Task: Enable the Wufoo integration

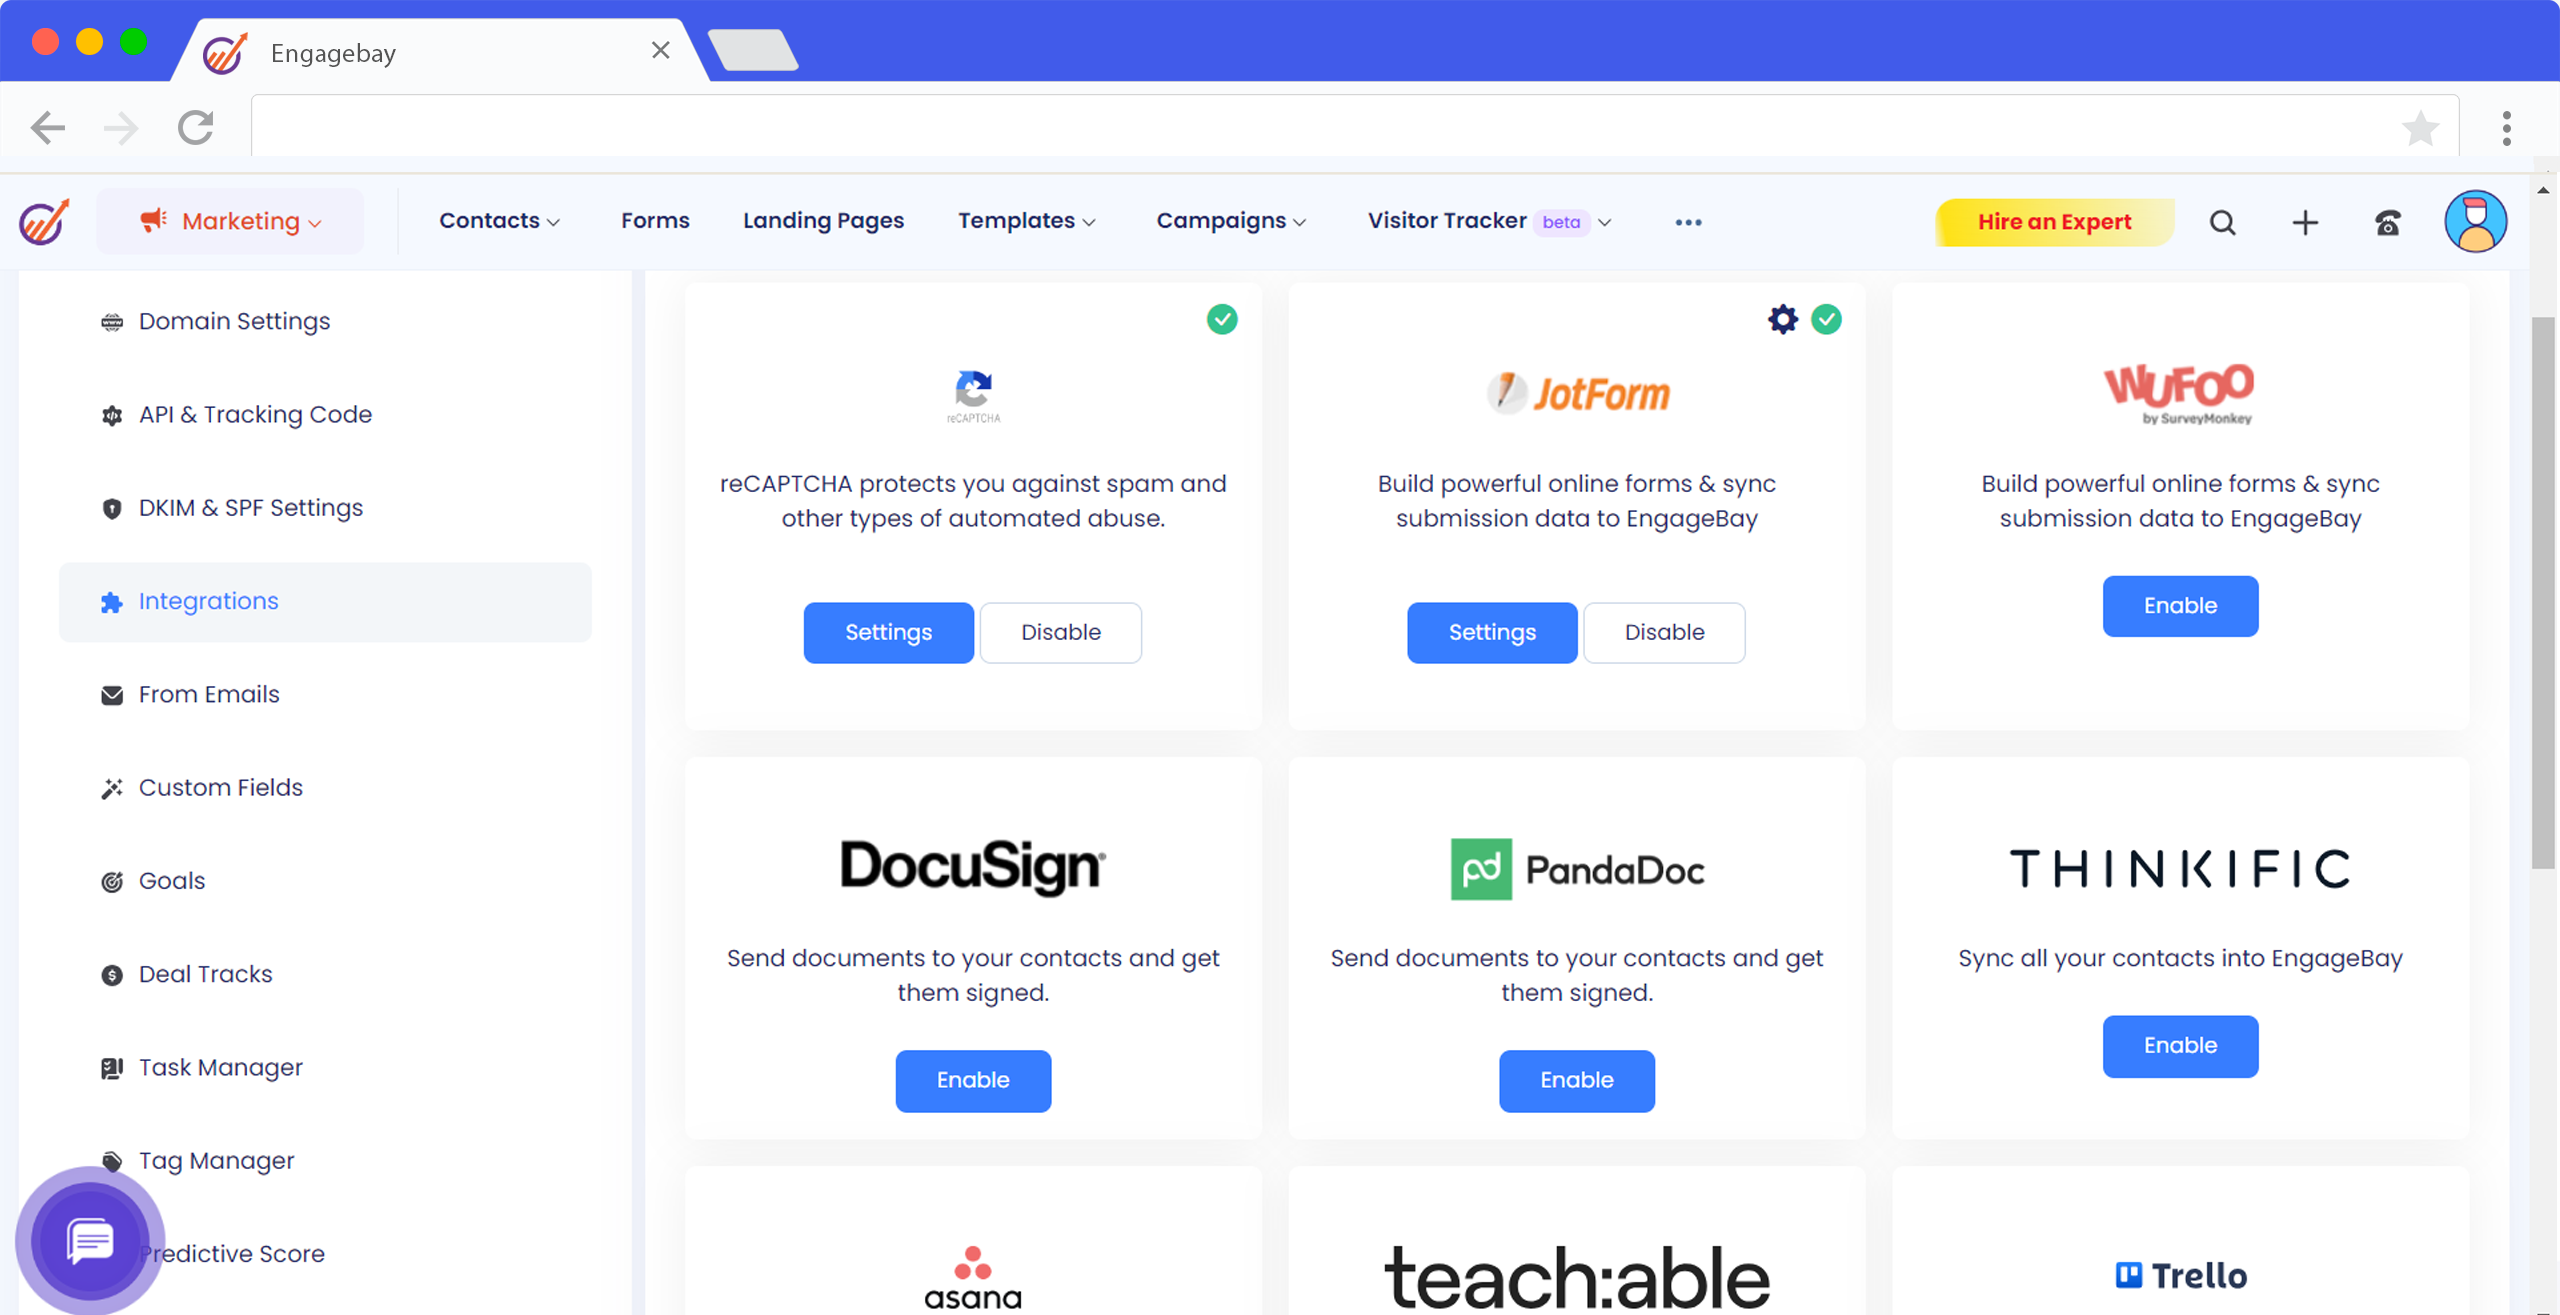Action: click(x=2180, y=606)
